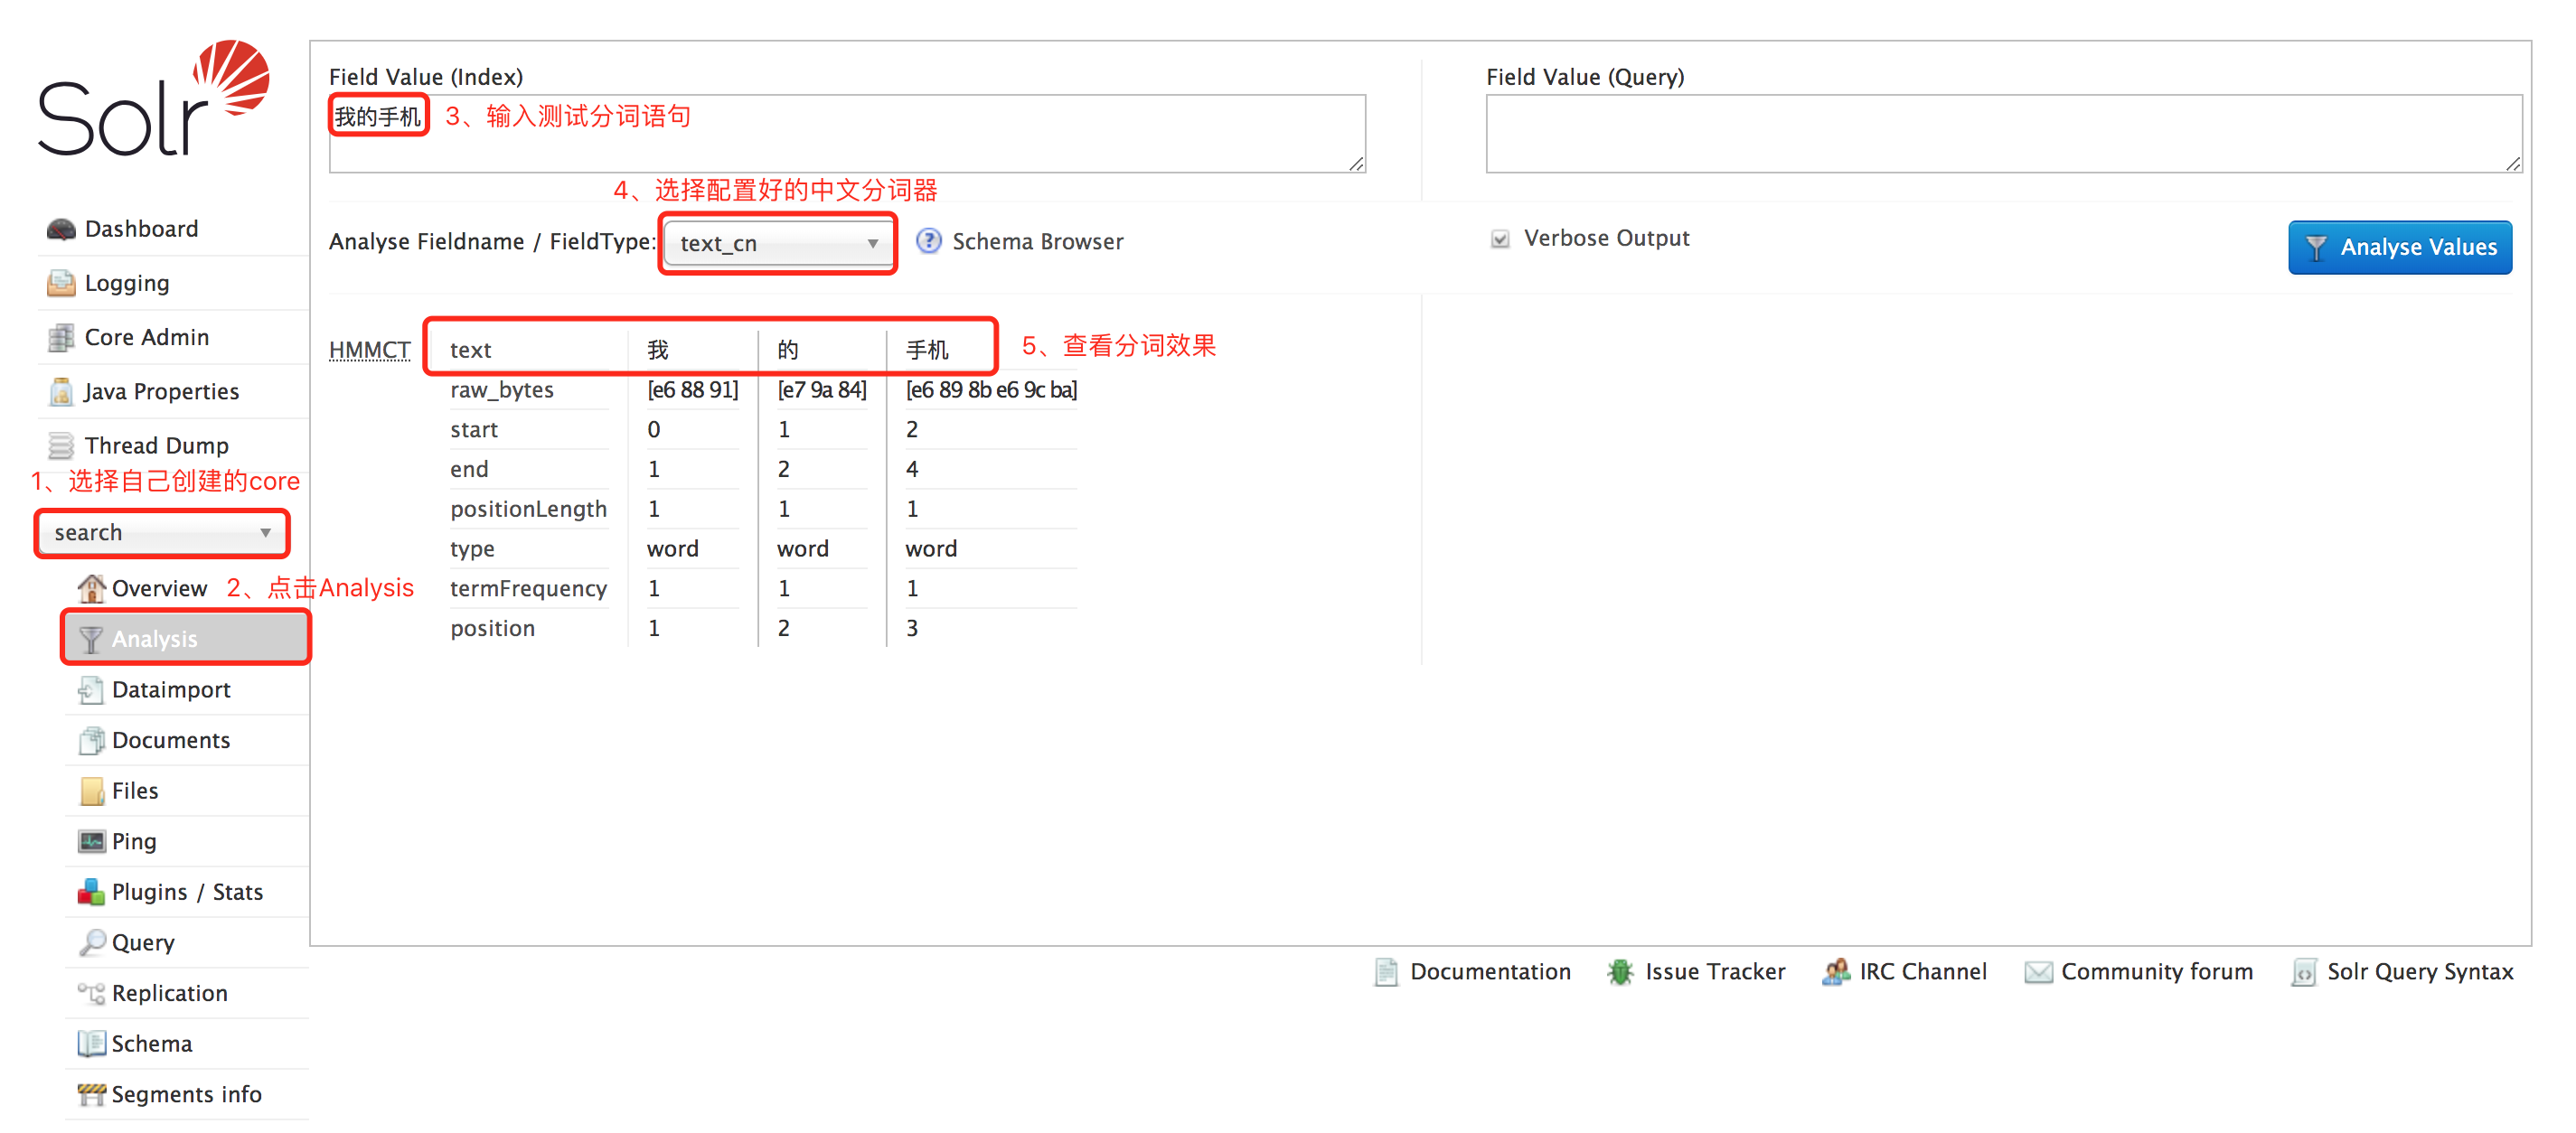Screen dimensions: 2576x1133
Task: Click the Replication nodes icon
Action: coord(91,993)
